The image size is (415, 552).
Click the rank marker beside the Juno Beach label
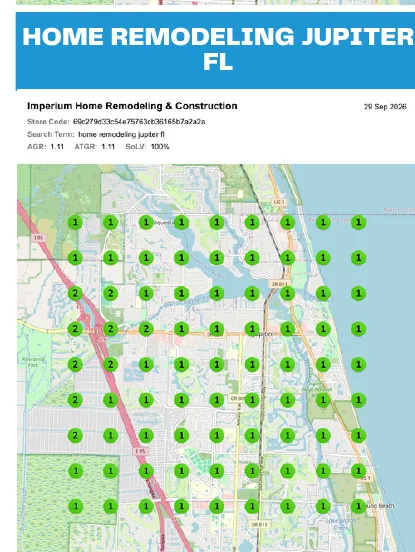pos(358,506)
